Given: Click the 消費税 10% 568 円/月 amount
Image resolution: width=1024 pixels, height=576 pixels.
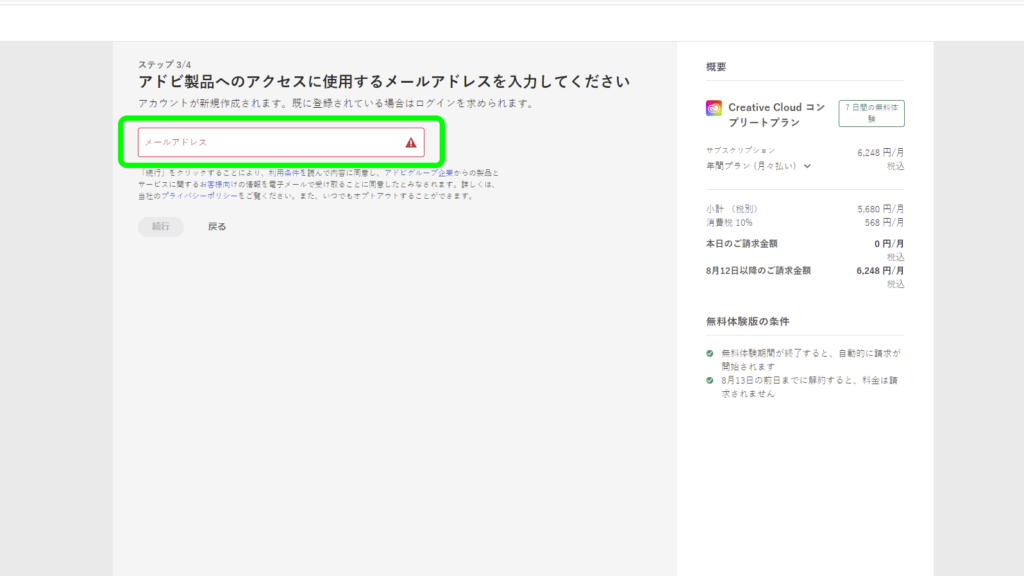Looking at the screenshot, I should tap(884, 223).
